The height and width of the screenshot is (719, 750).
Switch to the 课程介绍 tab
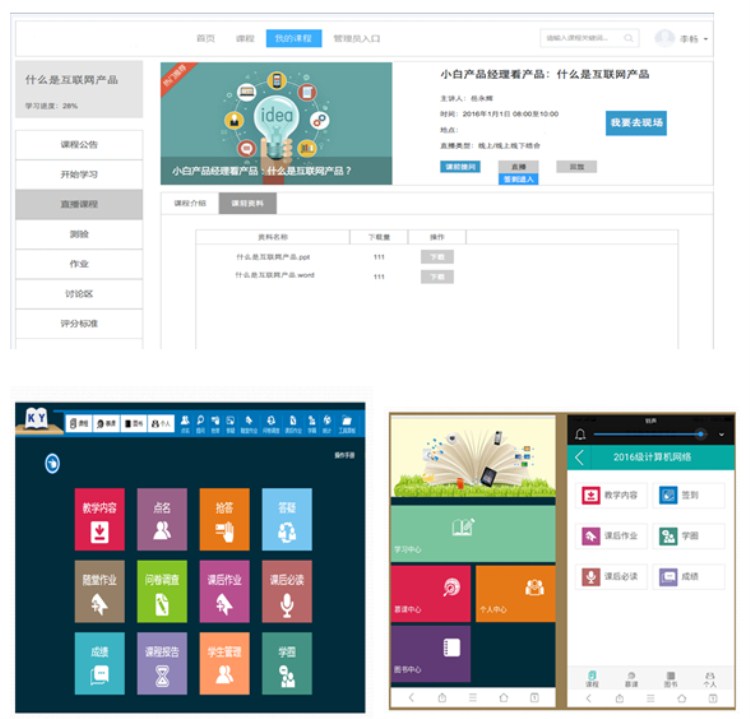pos(190,203)
